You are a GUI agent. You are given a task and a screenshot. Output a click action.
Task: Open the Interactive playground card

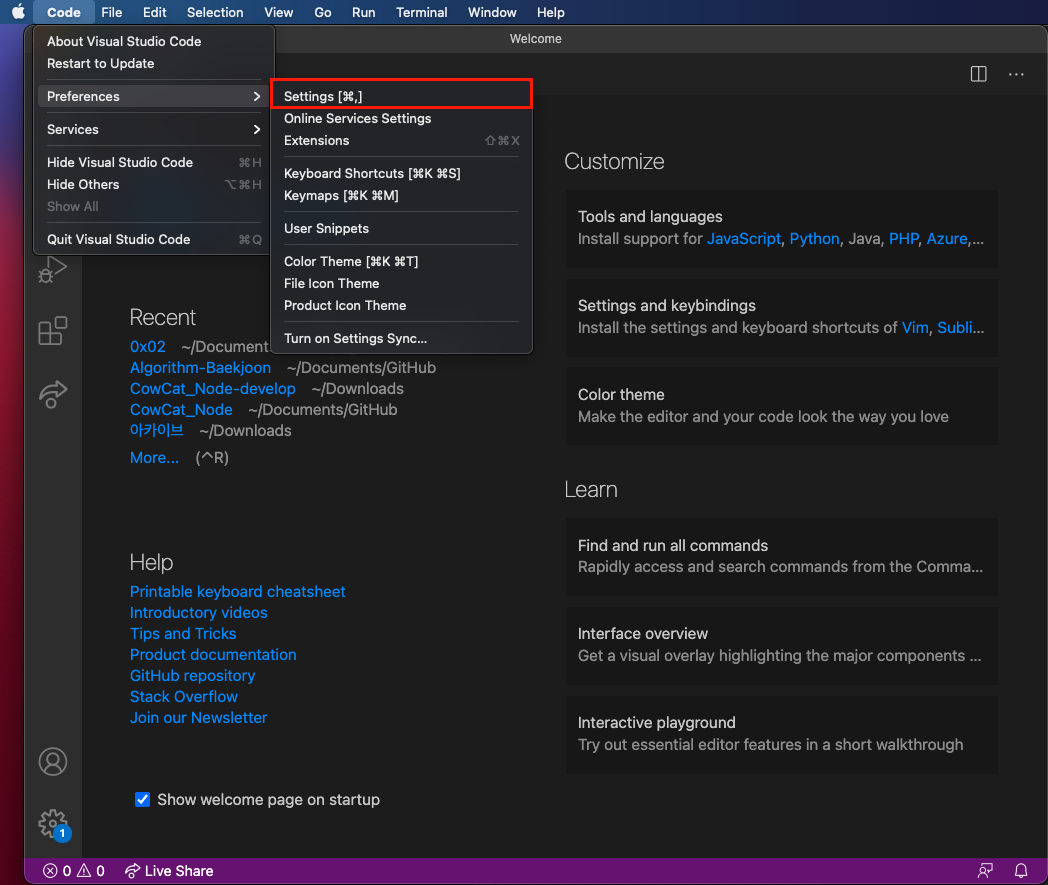tap(782, 735)
